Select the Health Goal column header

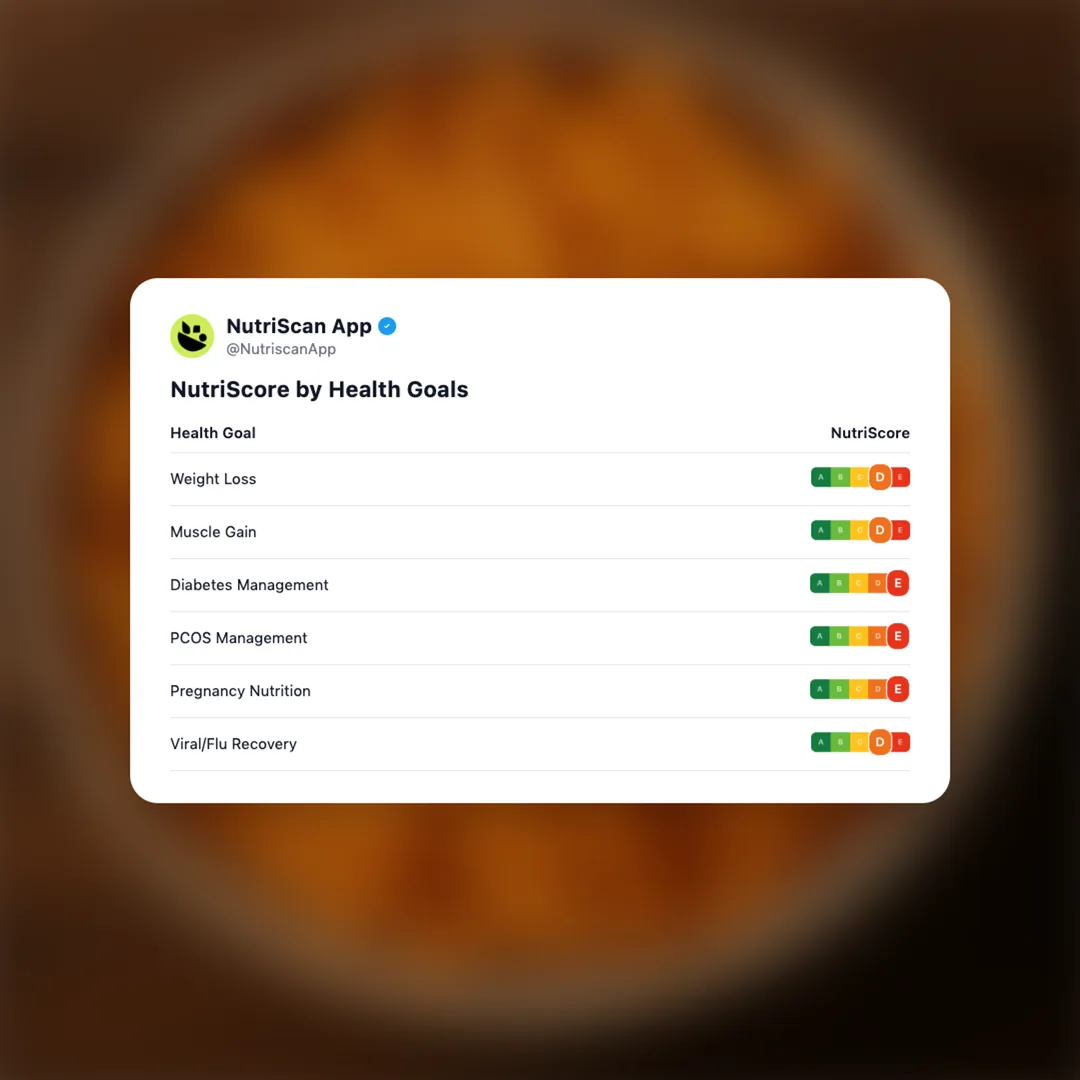click(213, 433)
